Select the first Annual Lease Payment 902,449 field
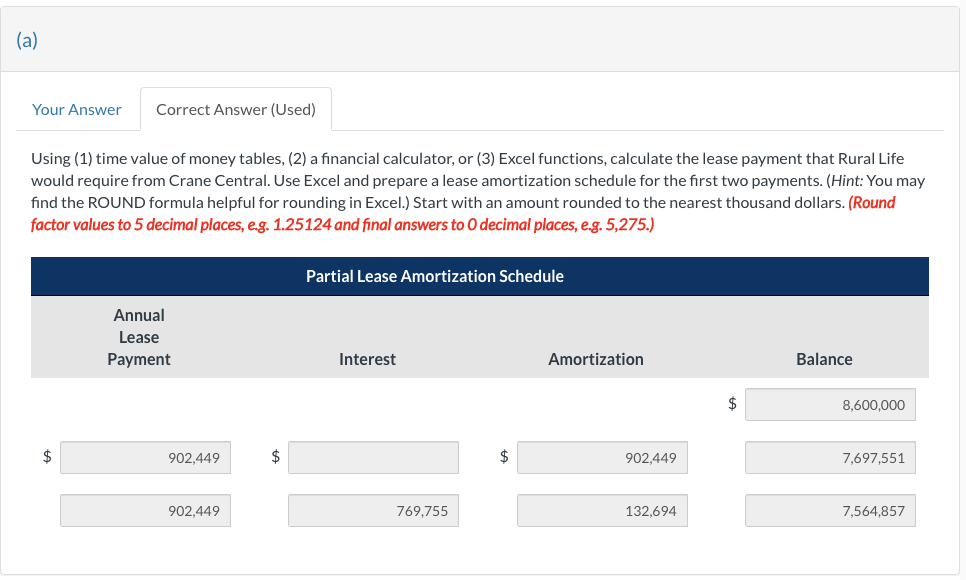 pyautogui.click(x=145, y=457)
